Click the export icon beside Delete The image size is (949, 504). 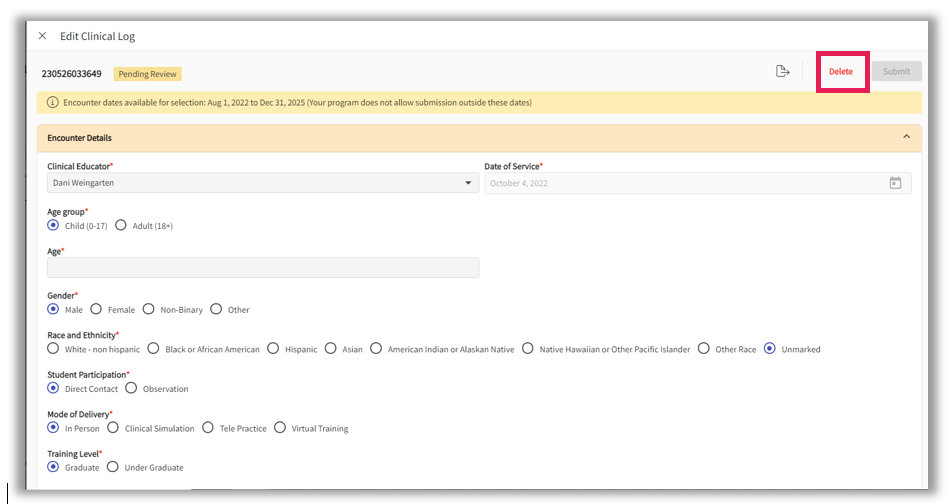click(783, 71)
